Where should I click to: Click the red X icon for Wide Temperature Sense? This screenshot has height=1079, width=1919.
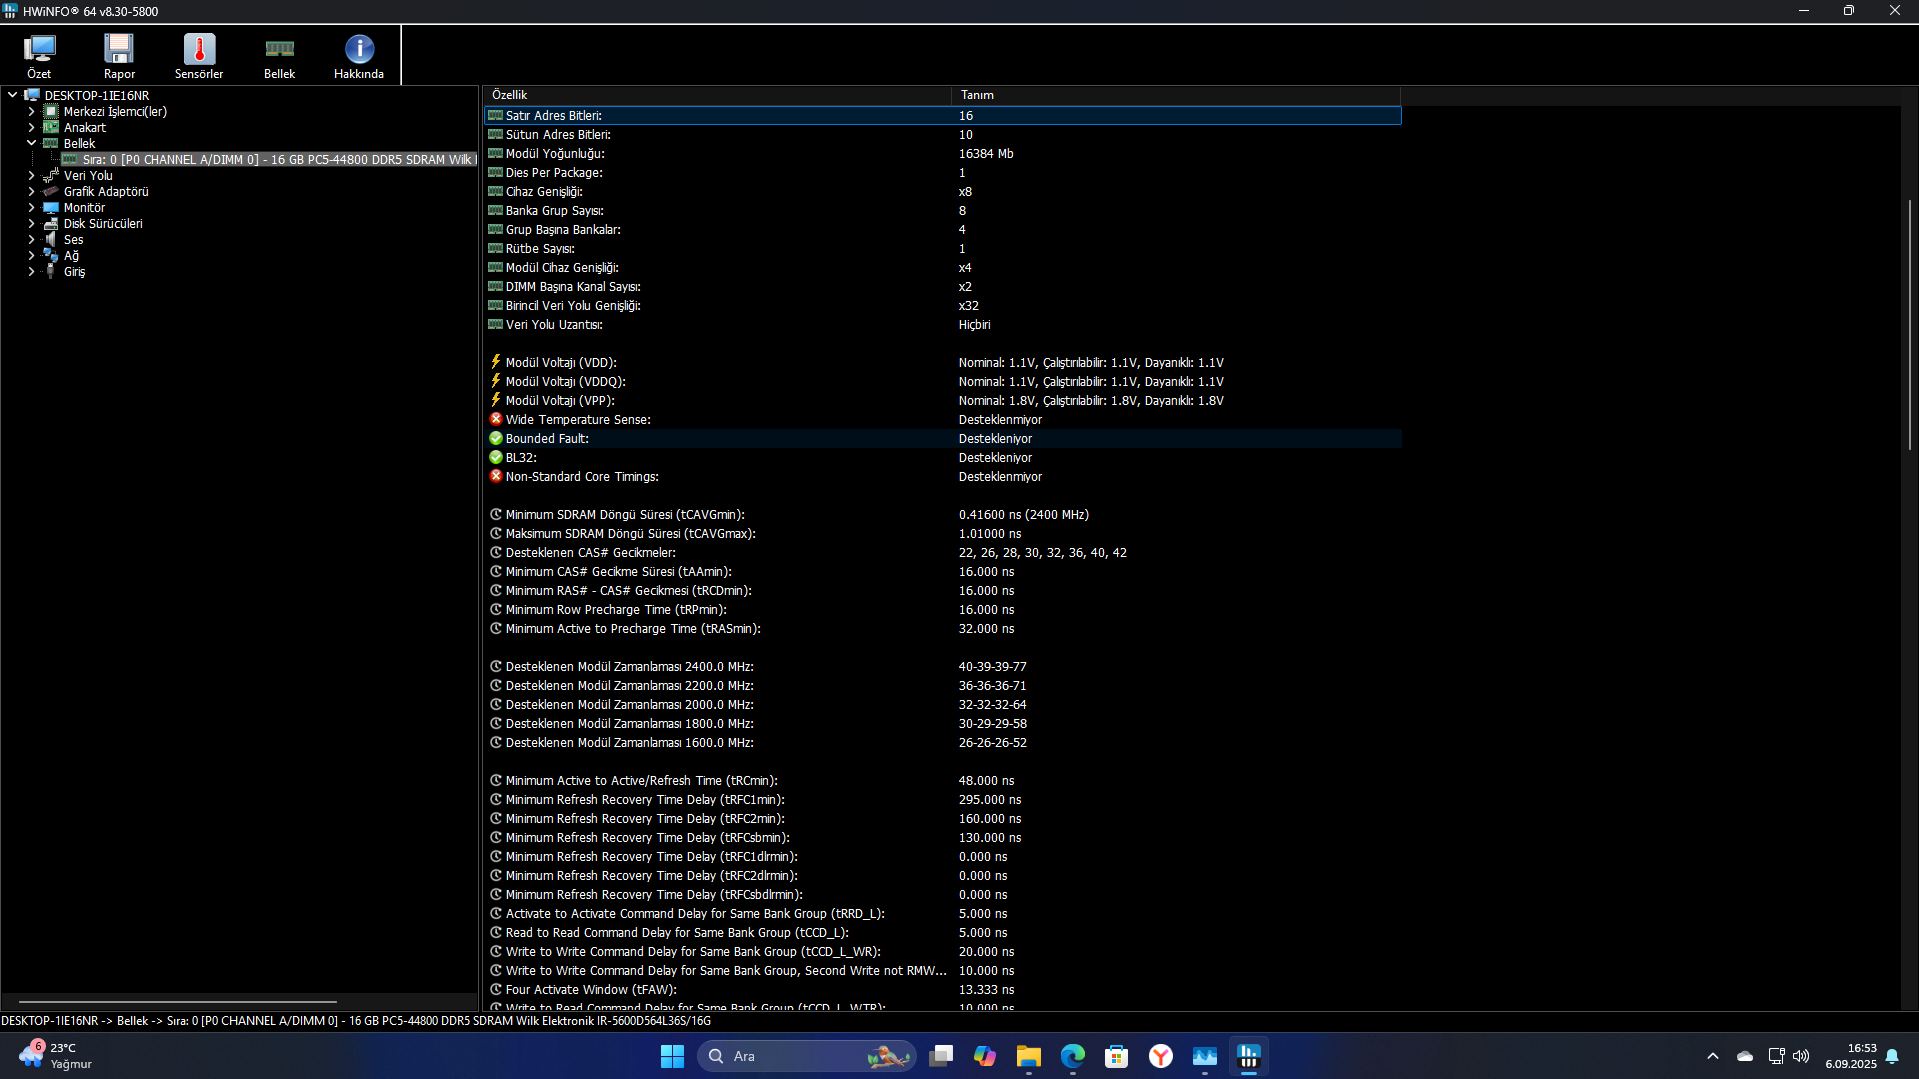tap(495, 419)
